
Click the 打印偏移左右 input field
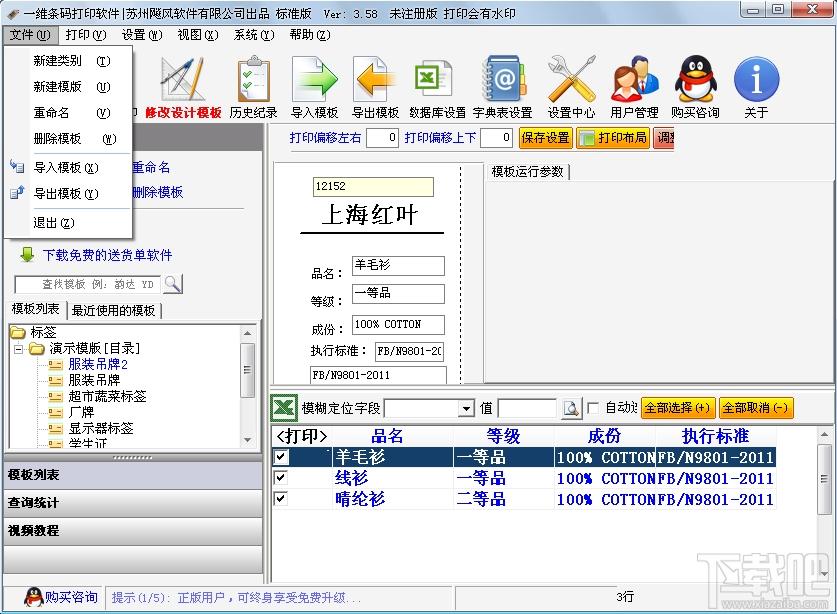pos(382,138)
